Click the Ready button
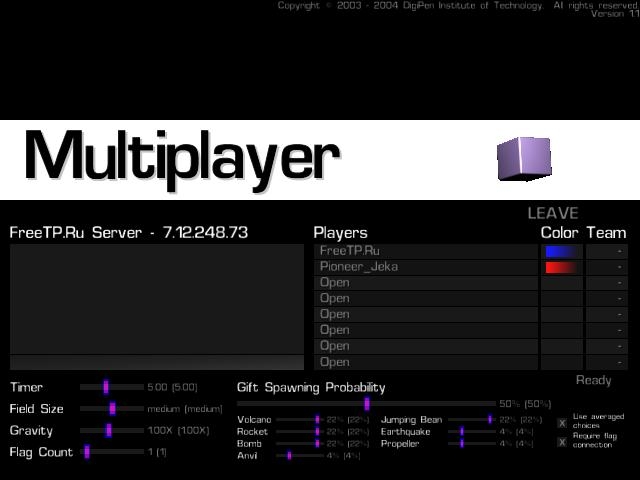 593,380
